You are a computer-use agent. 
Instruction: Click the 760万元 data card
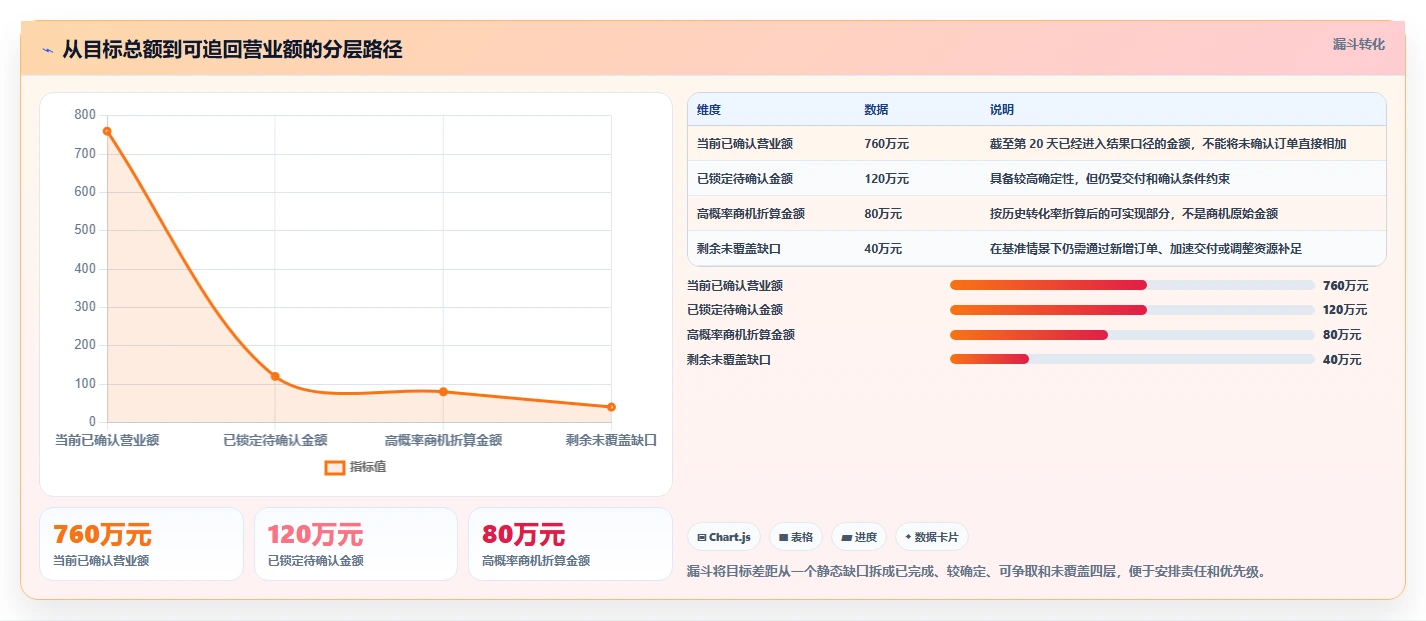pyautogui.click(x=141, y=544)
